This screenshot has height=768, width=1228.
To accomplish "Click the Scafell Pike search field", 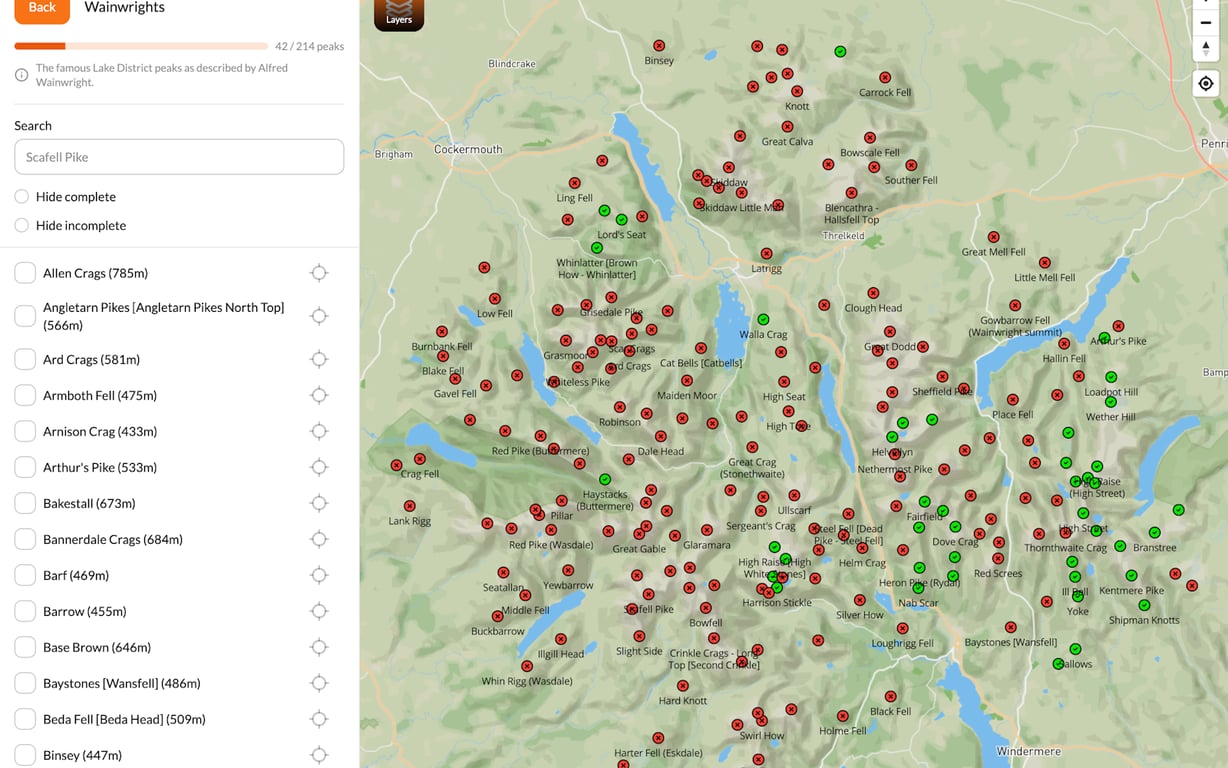I will coord(178,157).
